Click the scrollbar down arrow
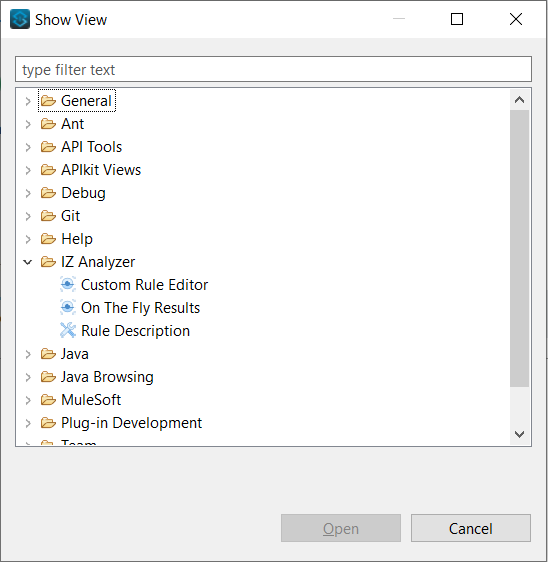The height and width of the screenshot is (562, 548). tap(519, 434)
